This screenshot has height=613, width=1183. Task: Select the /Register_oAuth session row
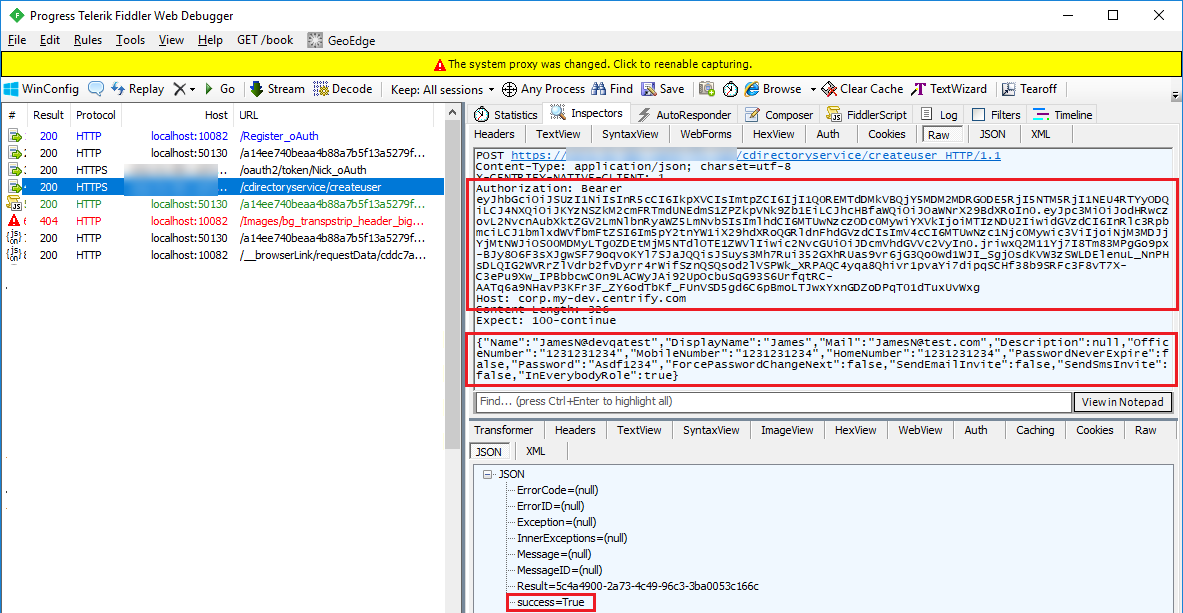[x=222, y=137]
